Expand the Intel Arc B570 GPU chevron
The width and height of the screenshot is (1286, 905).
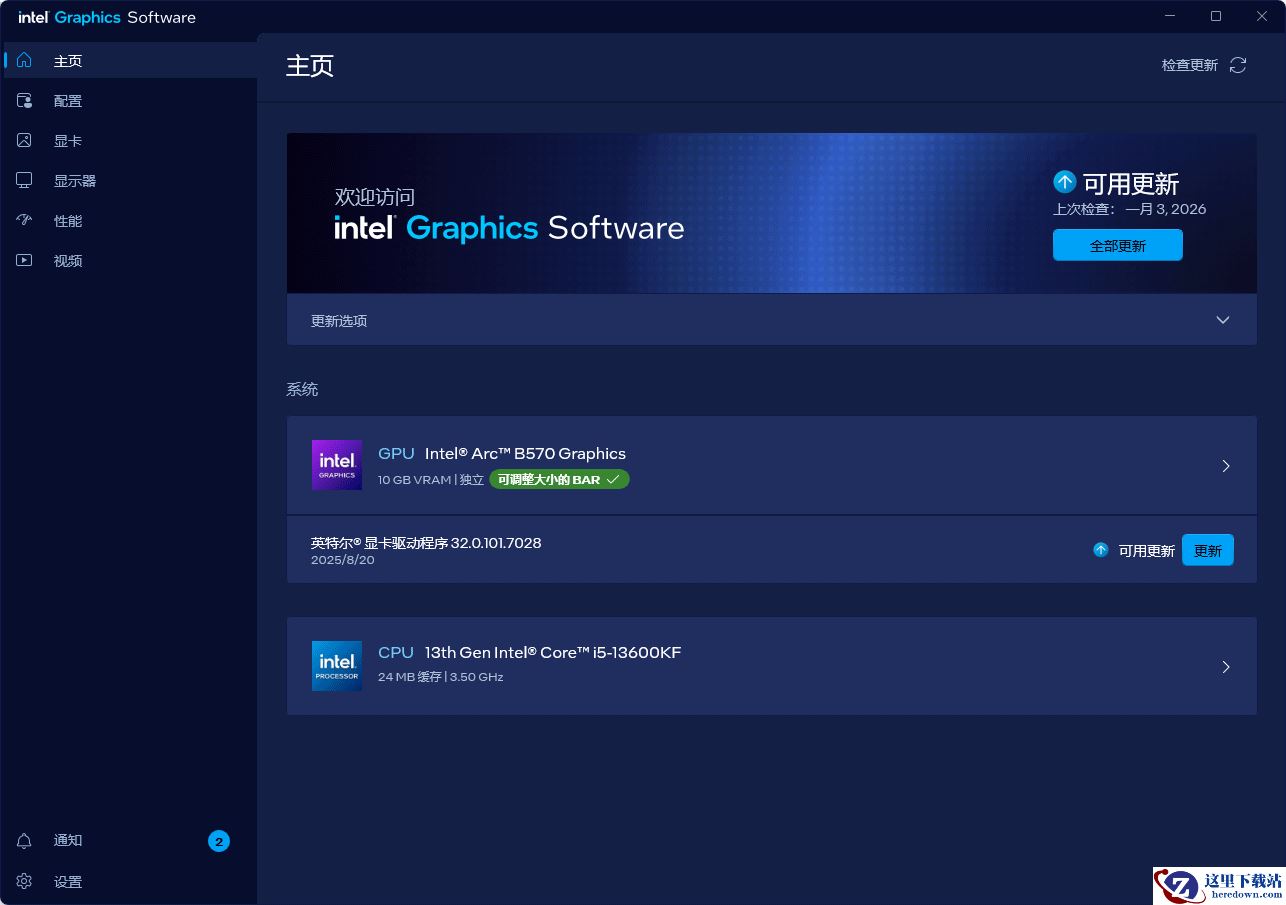click(x=1226, y=466)
